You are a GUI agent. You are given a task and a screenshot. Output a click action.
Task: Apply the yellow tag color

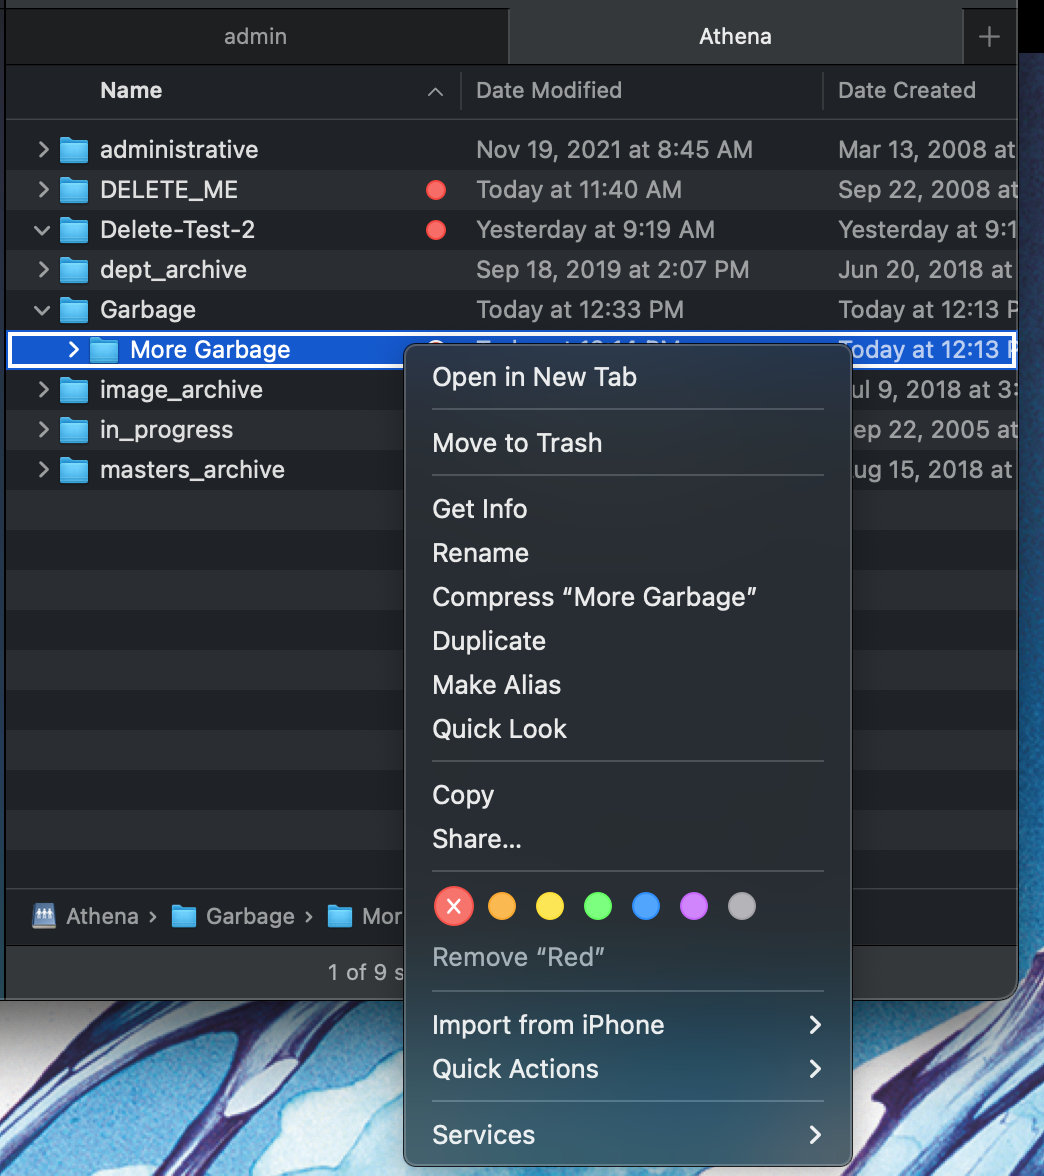coord(550,906)
